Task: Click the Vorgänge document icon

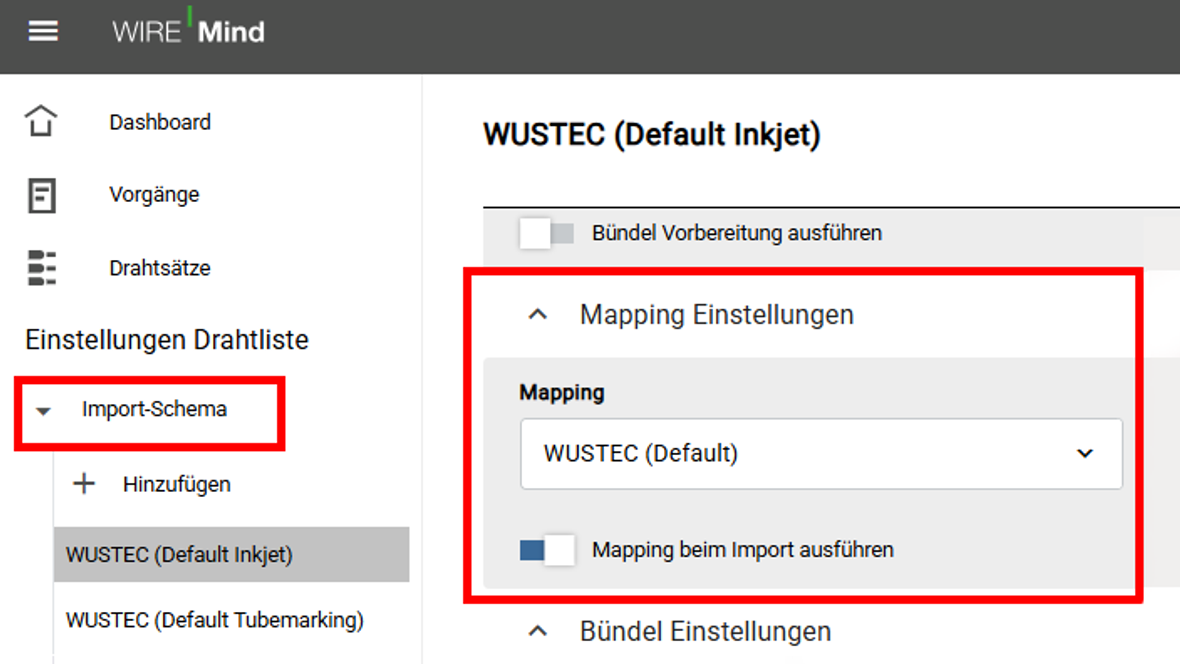Action: click(41, 195)
